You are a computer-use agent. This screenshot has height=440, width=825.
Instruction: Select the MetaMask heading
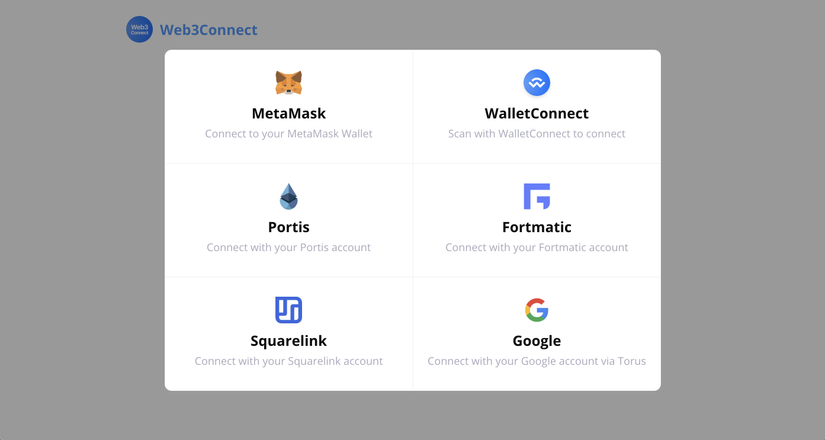click(x=289, y=113)
